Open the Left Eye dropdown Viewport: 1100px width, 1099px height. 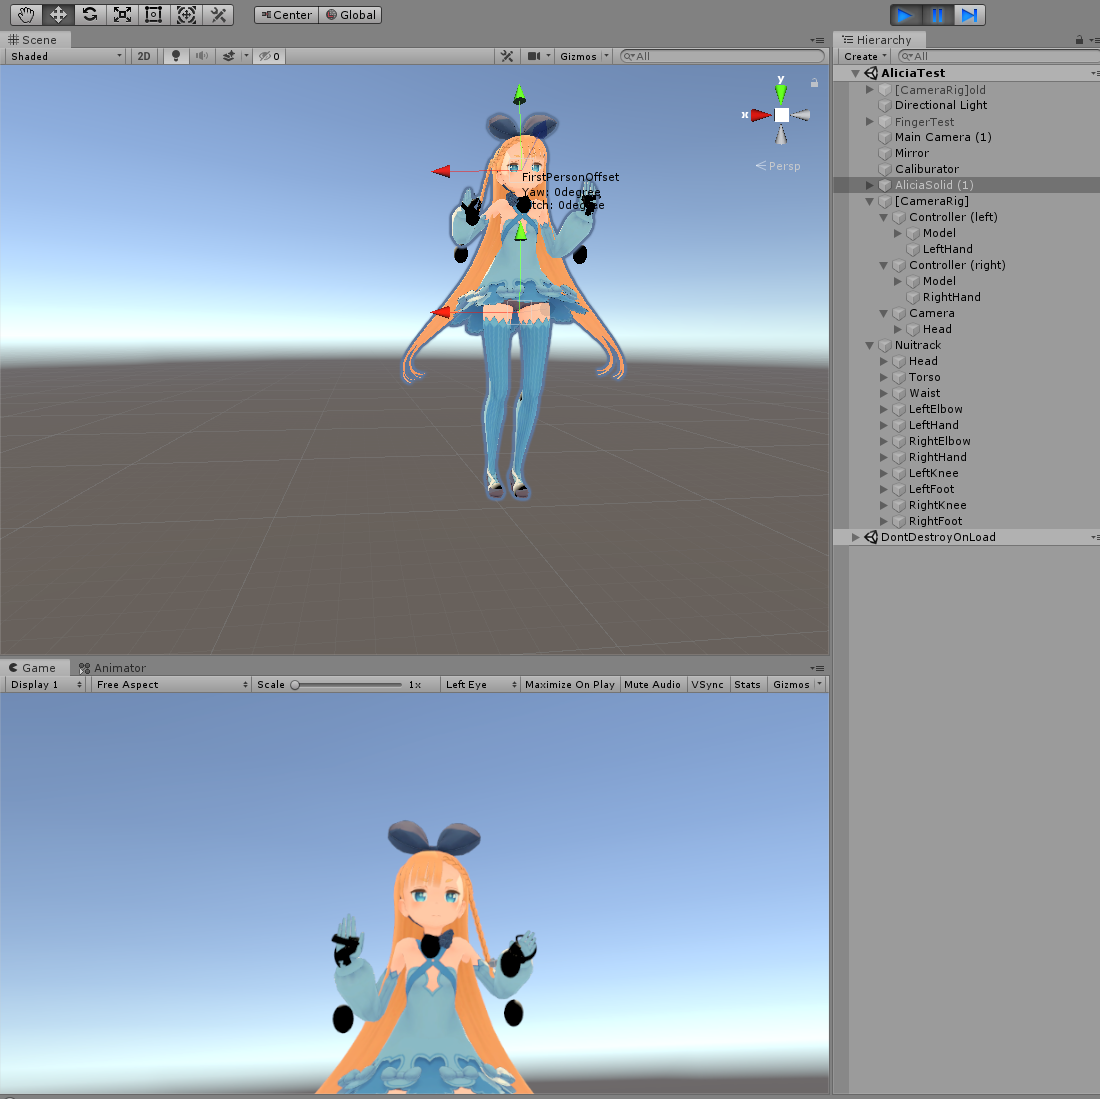coord(481,685)
